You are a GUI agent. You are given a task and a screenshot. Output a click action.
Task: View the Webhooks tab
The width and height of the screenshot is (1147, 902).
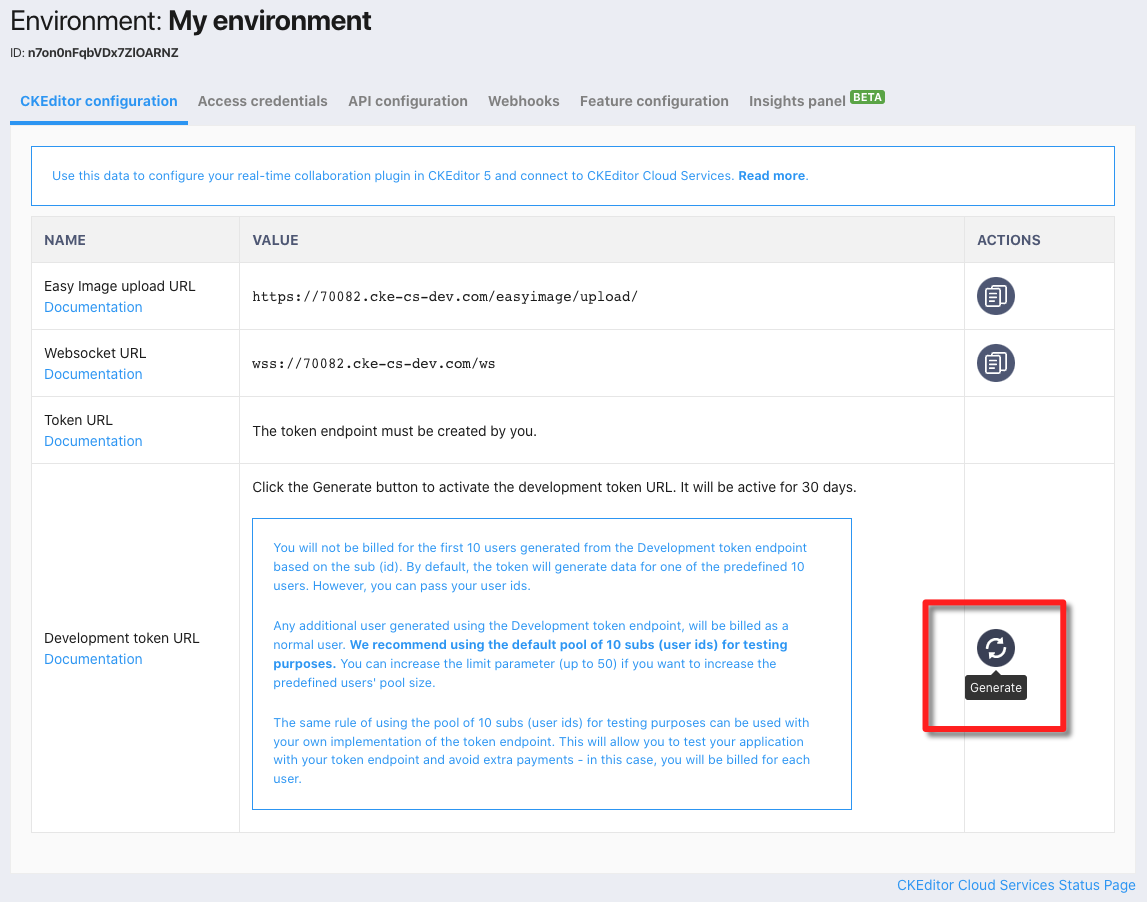[523, 101]
